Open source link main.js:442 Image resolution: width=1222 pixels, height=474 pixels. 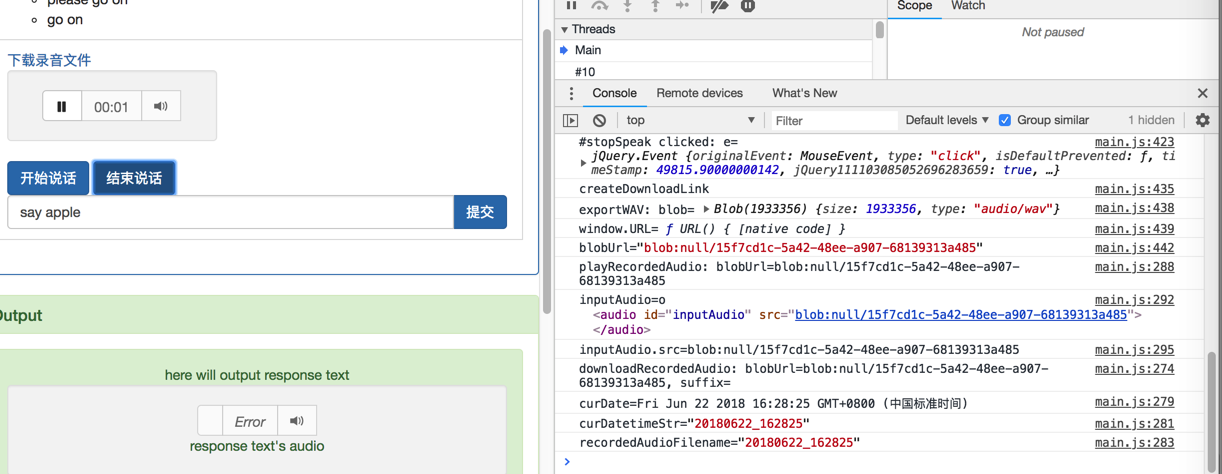click(1134, 248)
